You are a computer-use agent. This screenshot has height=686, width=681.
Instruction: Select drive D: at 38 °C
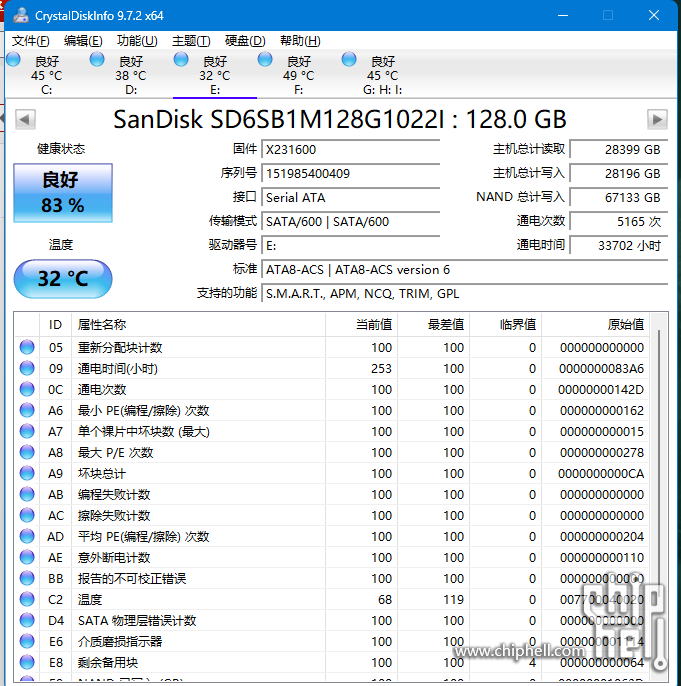click(130, 75)
